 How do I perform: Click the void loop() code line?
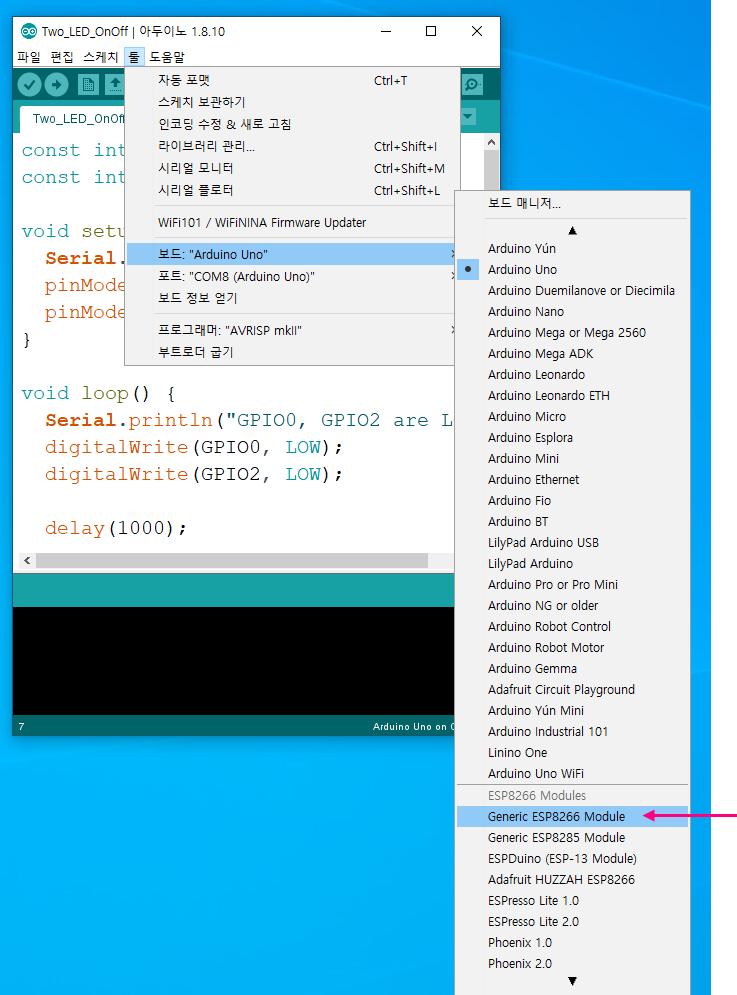98,393
